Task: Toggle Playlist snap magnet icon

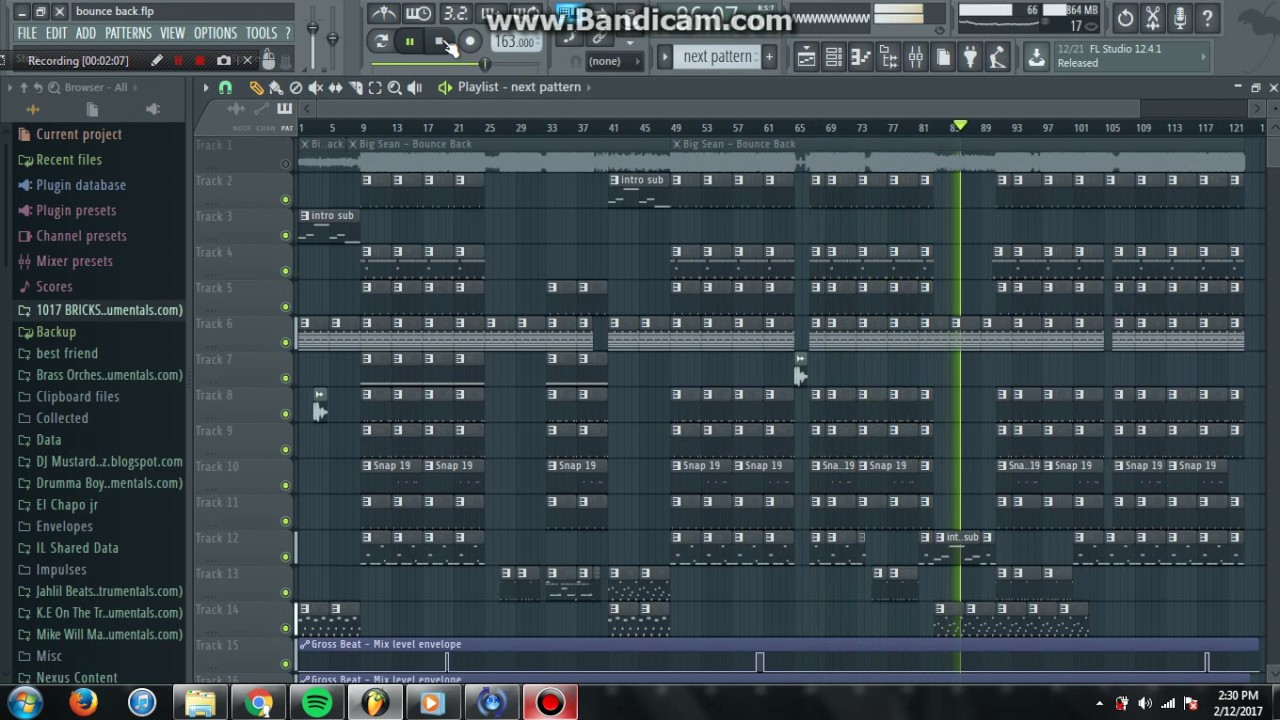Action: tap(225, 88)
